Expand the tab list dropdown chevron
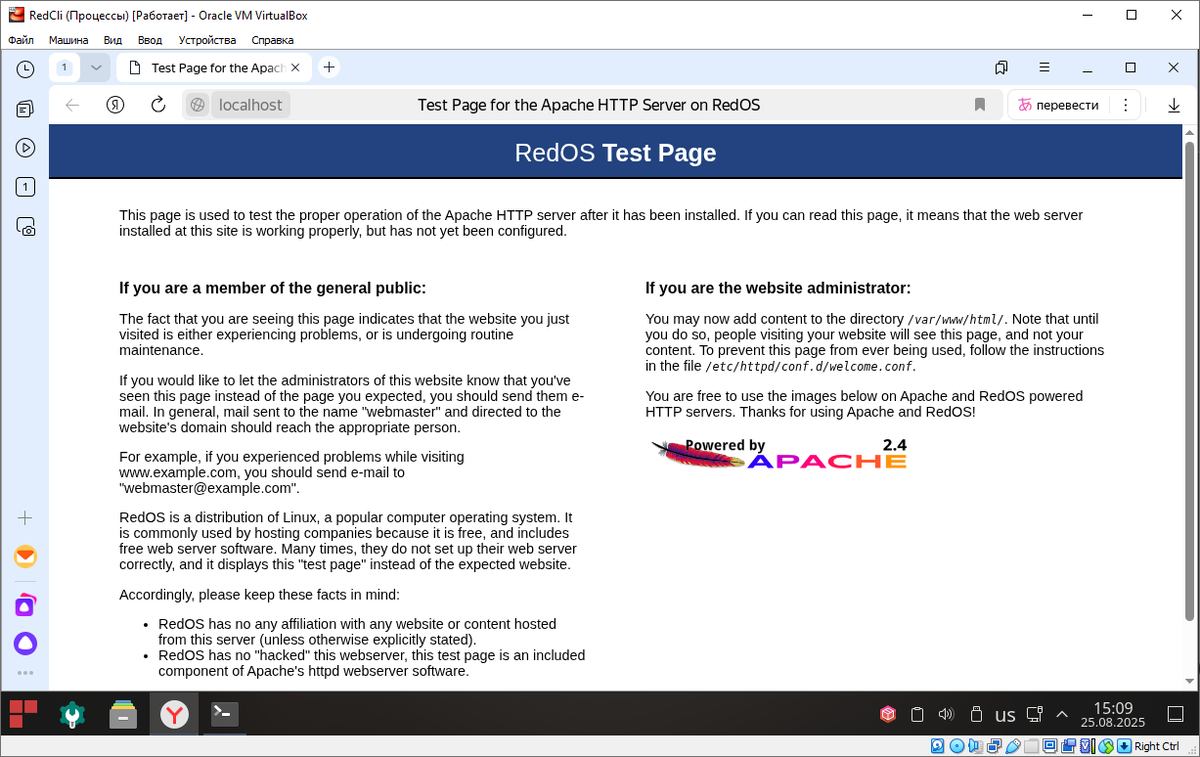 tap(96, 68)
